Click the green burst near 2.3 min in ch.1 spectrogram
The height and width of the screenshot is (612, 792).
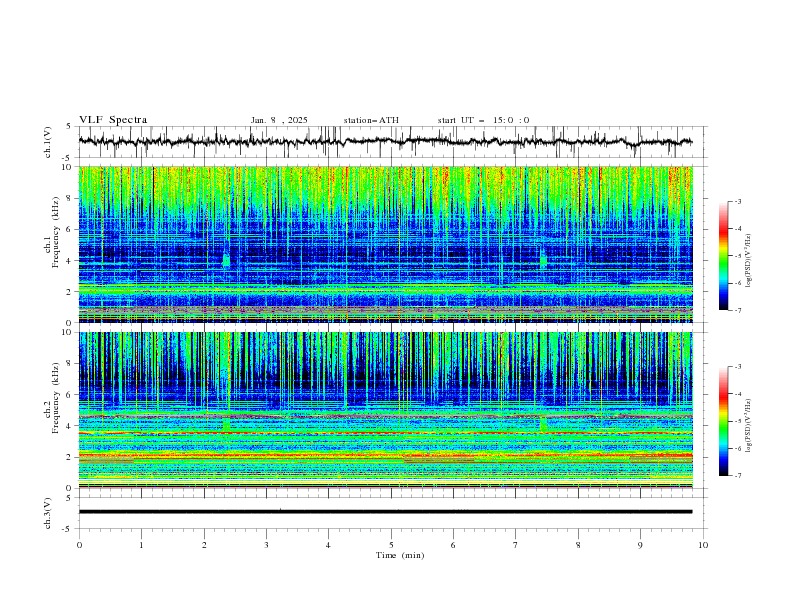pyautogui.click(x=226, y=260)
